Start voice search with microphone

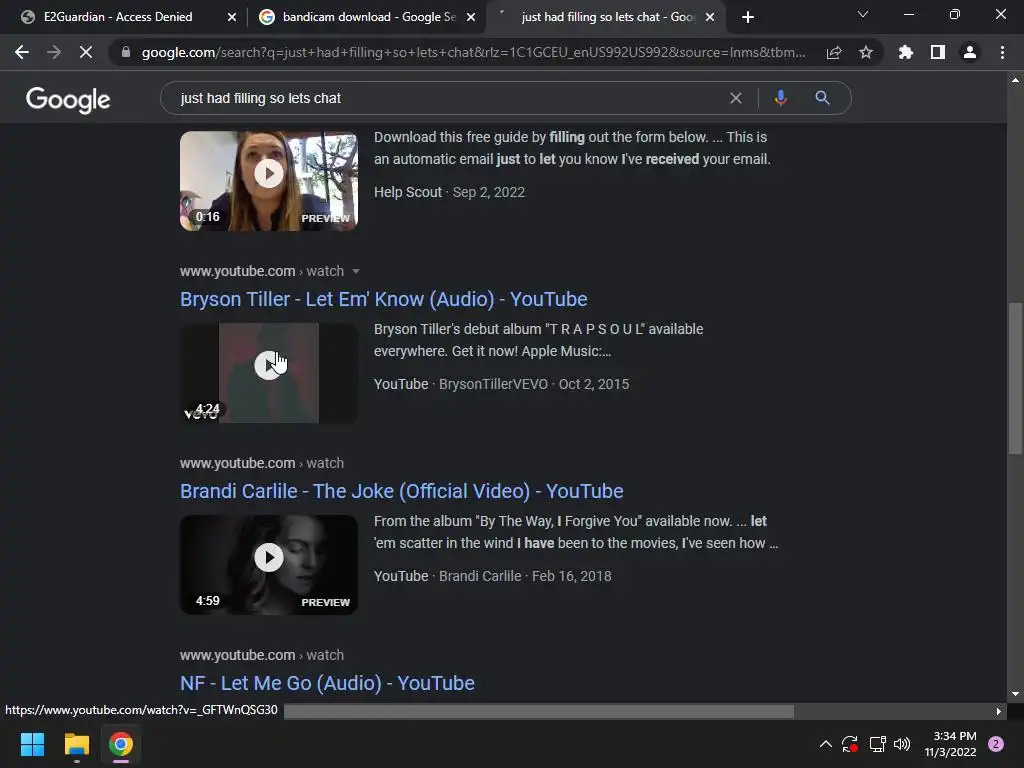coord(780,98)
